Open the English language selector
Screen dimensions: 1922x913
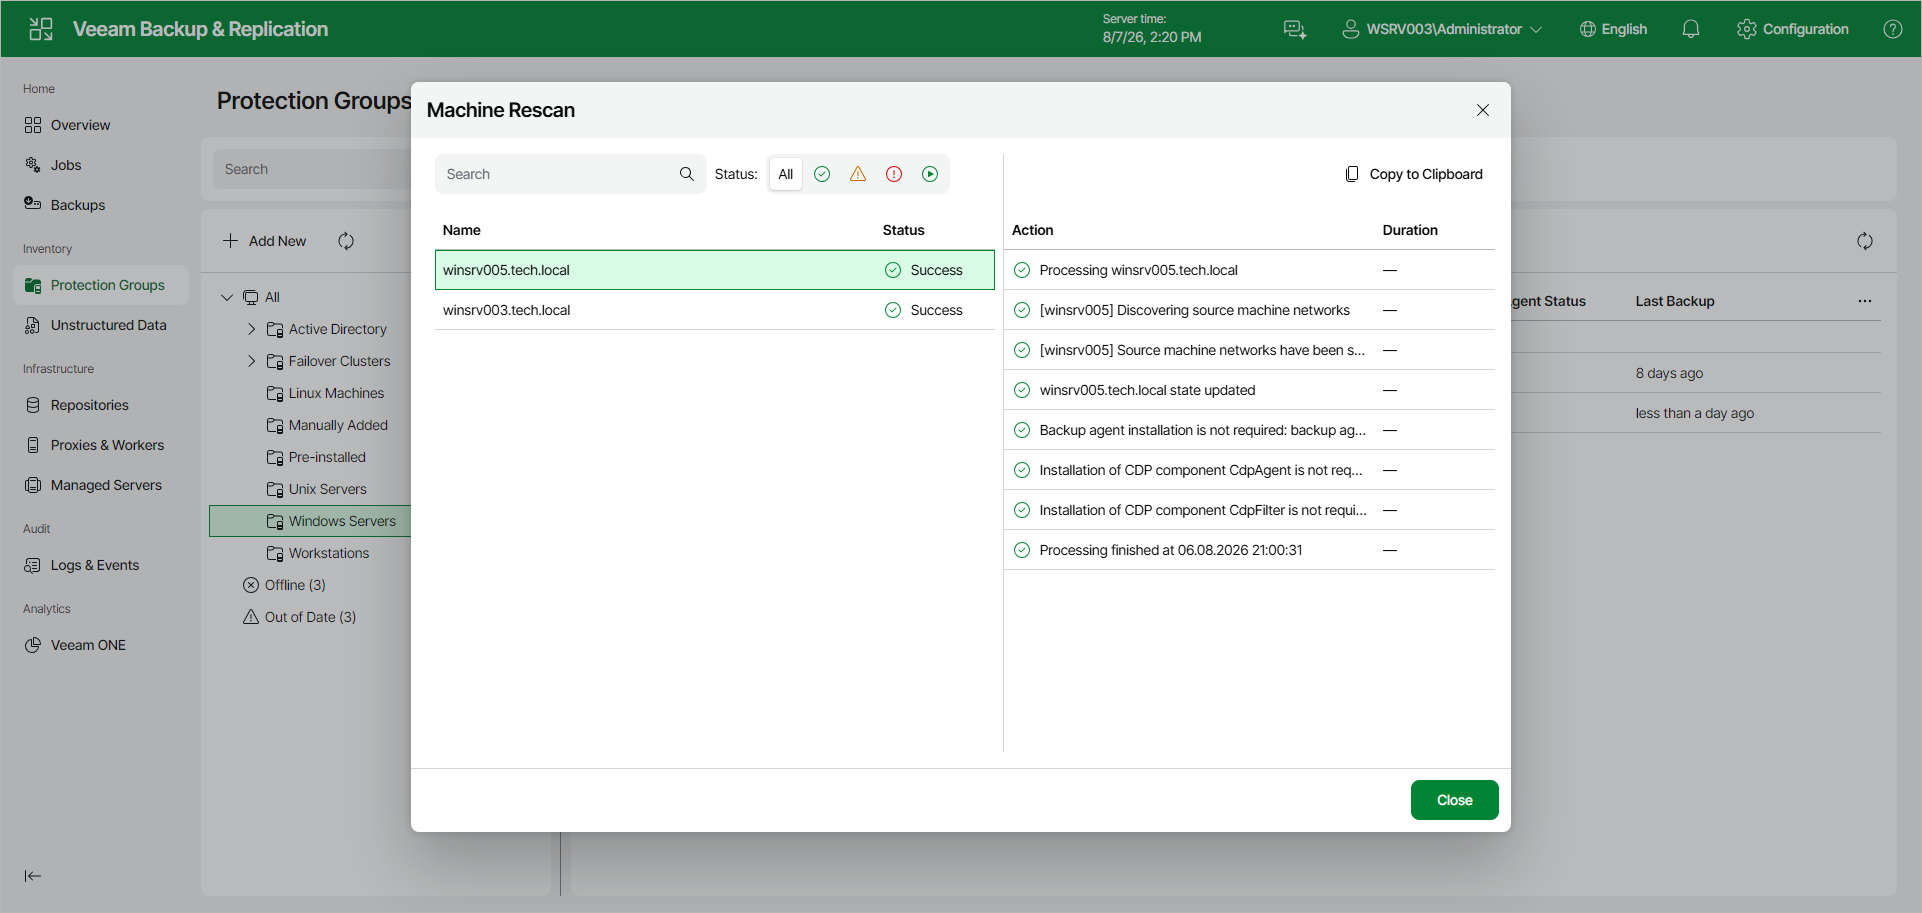(1613, 29)
